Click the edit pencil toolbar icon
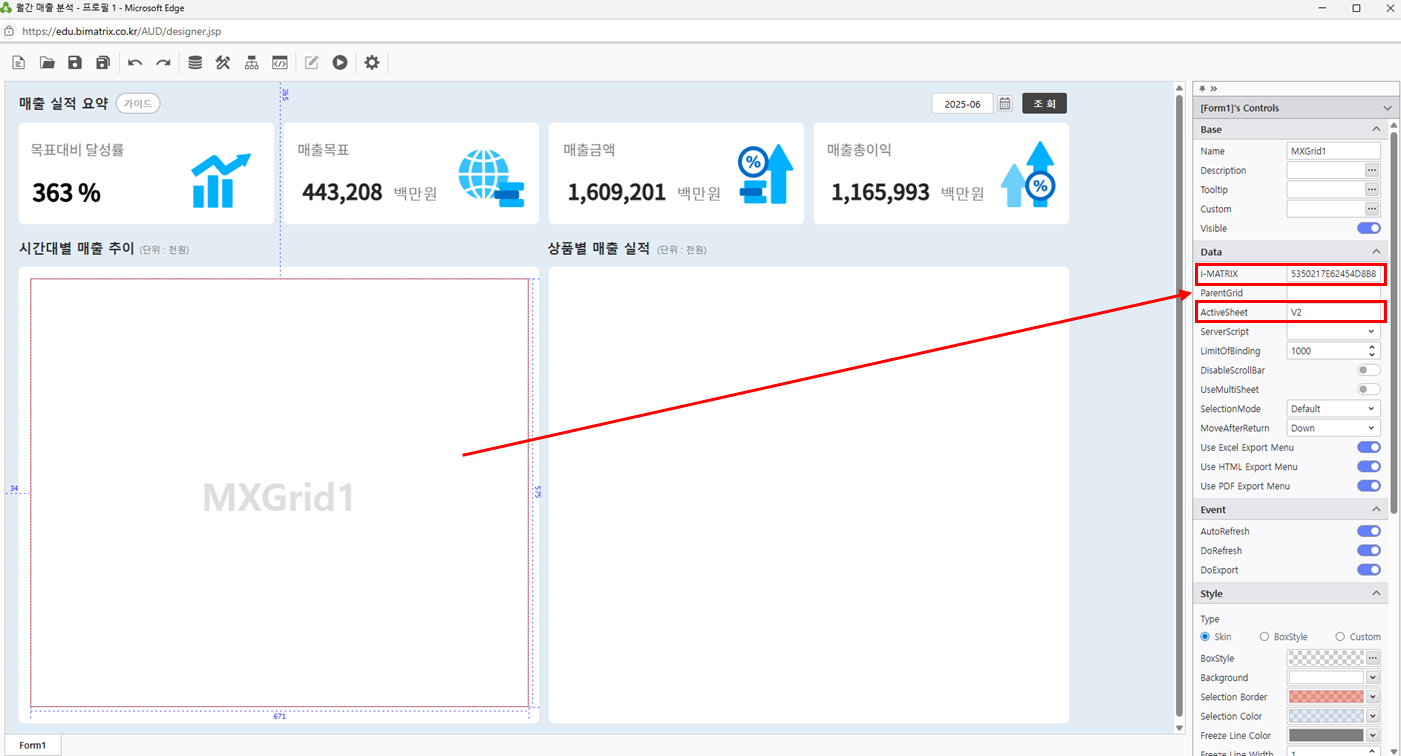 (312, 63)
